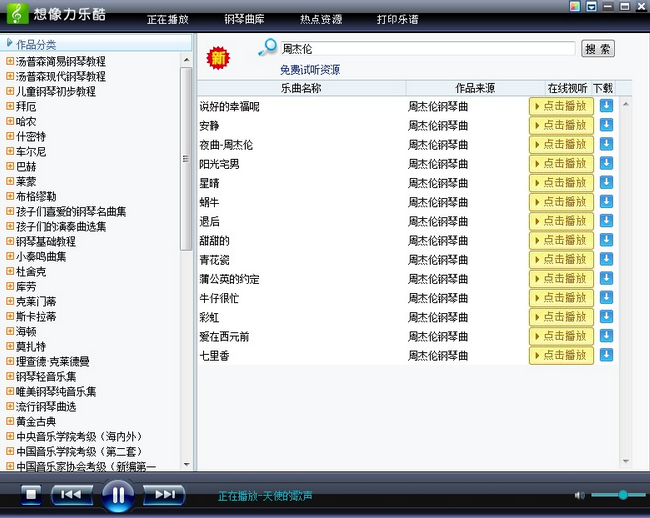Switch to the 打印乐谱 tab
This screenshot has width=650, height=518.
(x=398, y=19)
